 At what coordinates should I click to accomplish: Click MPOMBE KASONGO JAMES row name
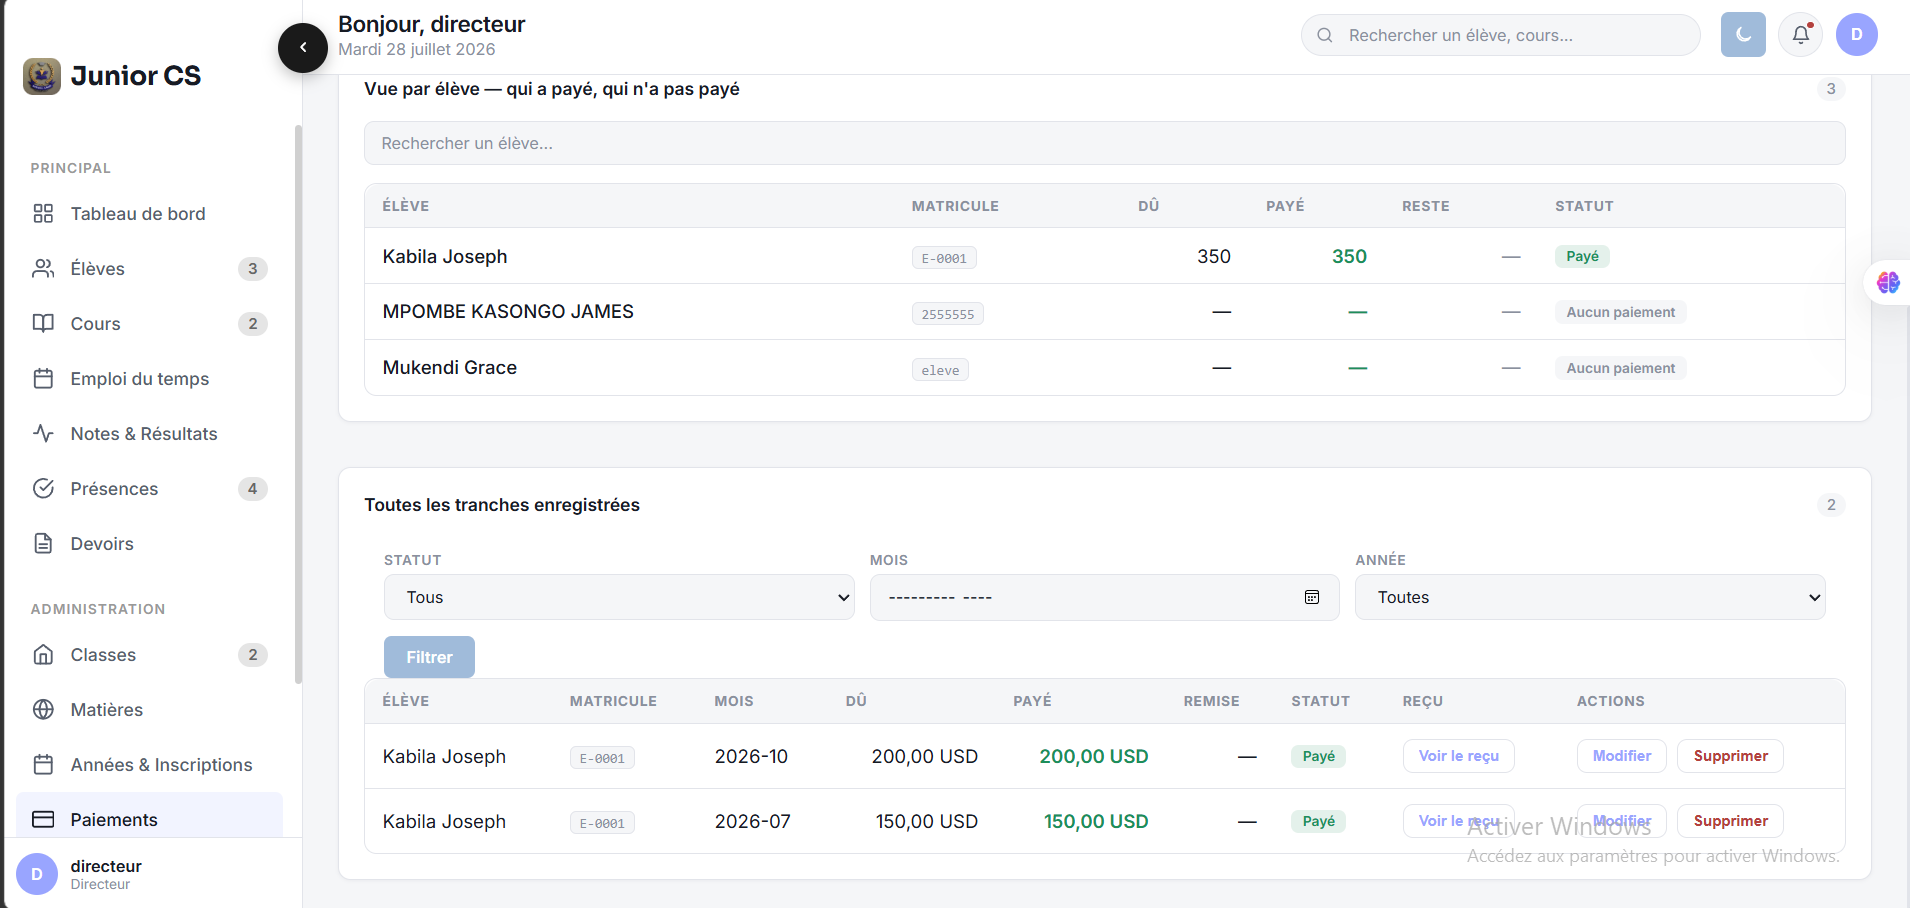(508, 312)
